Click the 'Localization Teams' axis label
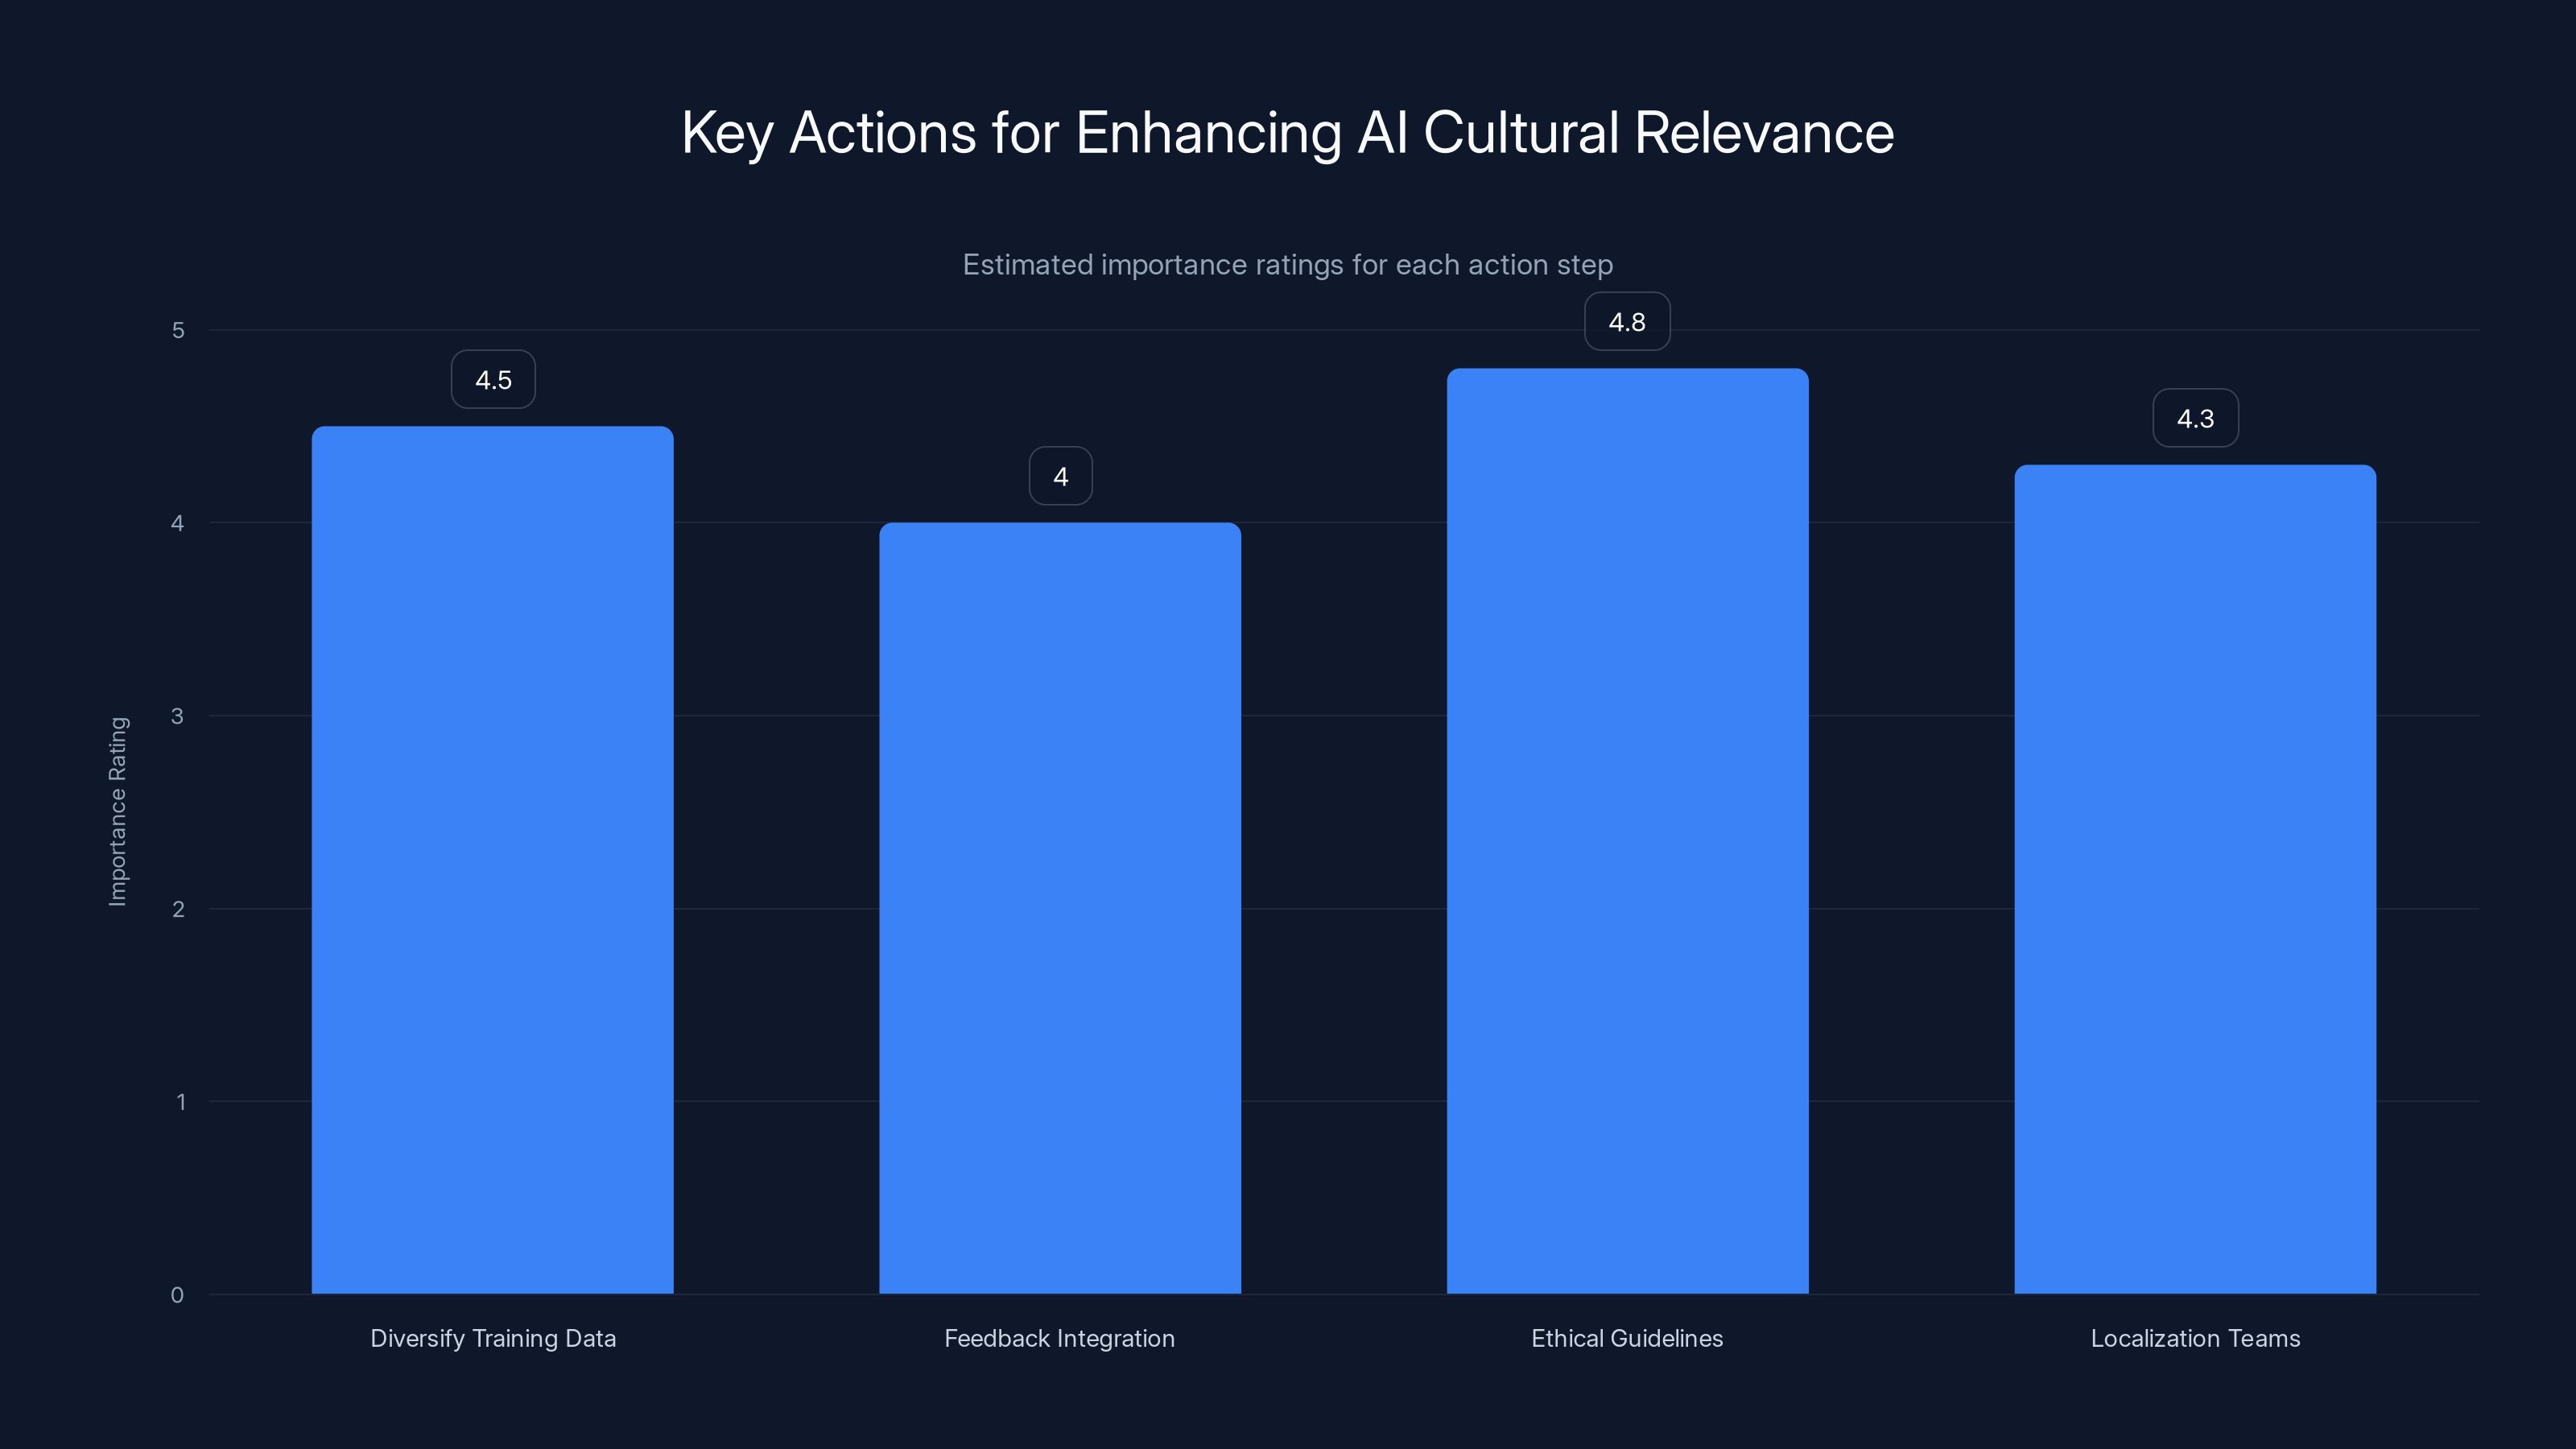 click(x=2195, y=1339)
